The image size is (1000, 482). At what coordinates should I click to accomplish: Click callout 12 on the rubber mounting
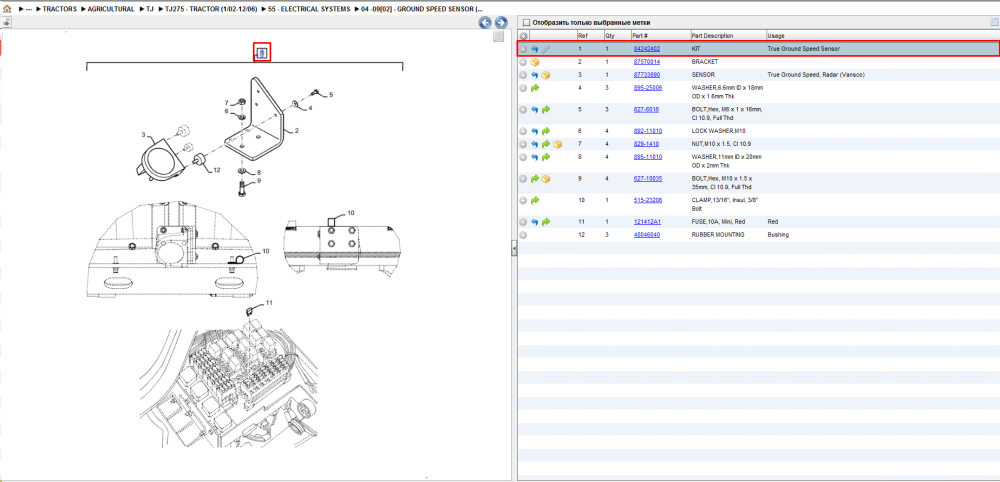coord(217,170)
